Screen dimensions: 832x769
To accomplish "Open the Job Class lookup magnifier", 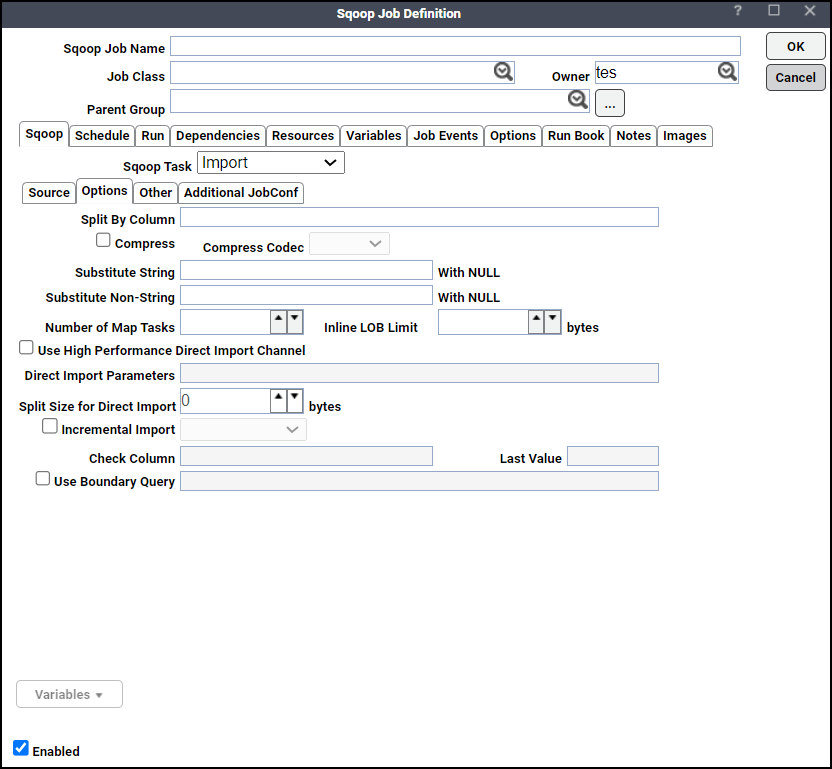I will pyautogui.click(x=503, y=72).
